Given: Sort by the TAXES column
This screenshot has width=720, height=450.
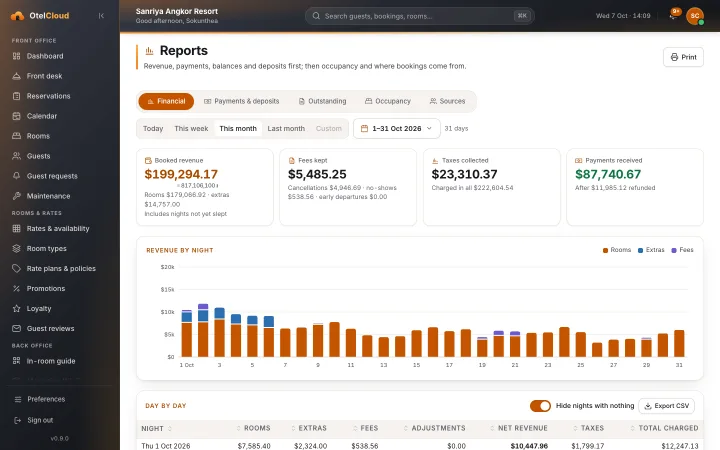Looking at the screenshot, I should (x=589, y=428).
